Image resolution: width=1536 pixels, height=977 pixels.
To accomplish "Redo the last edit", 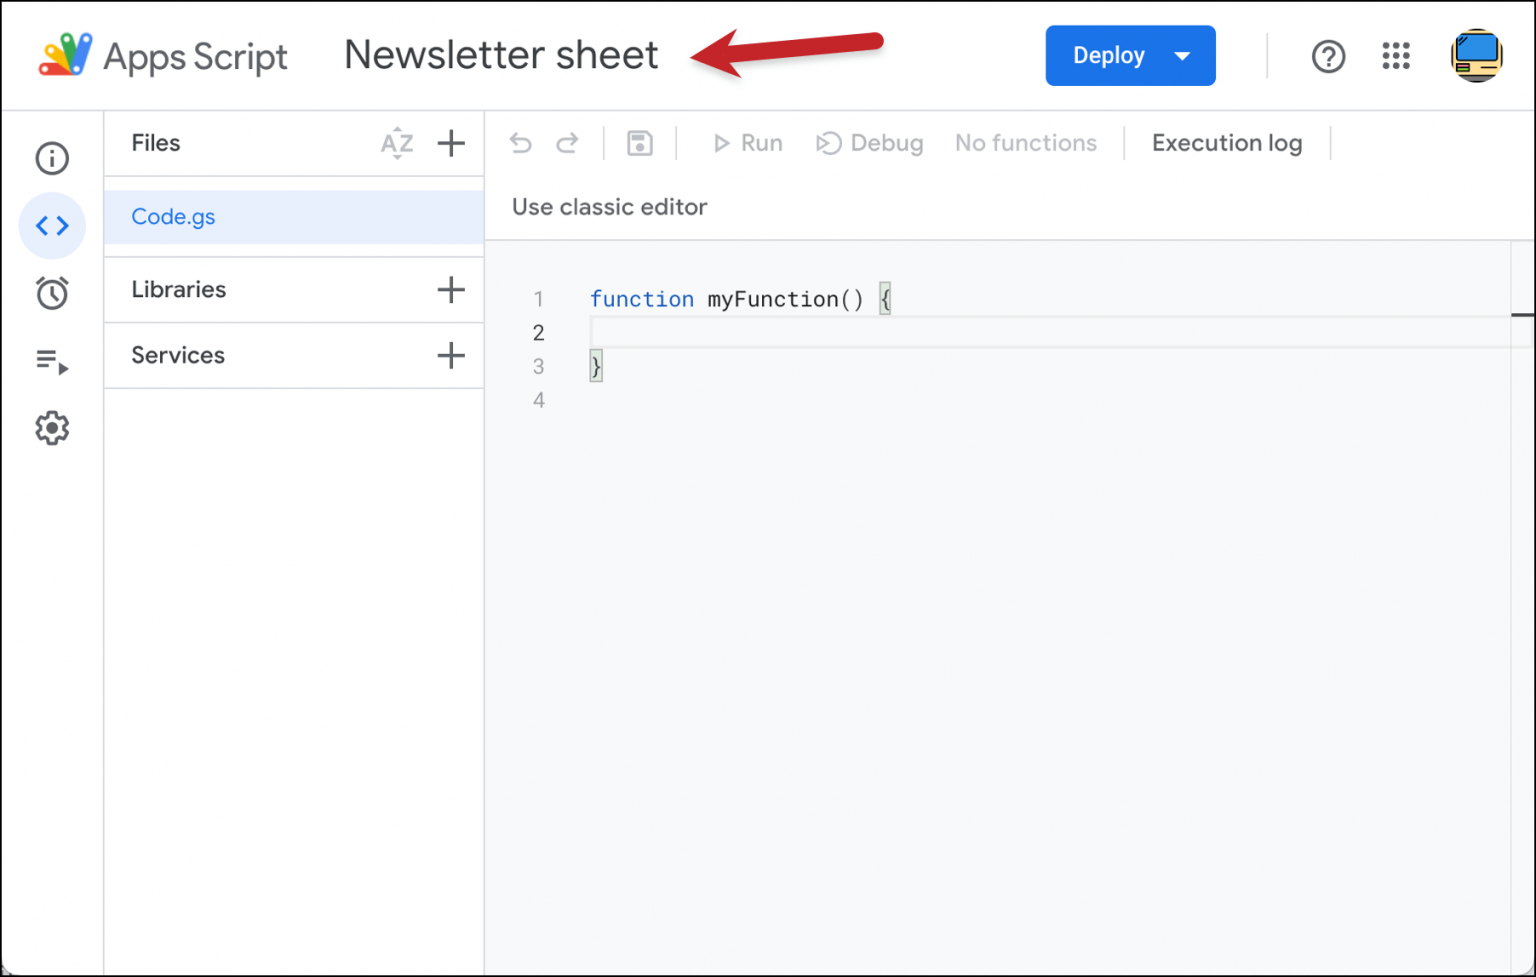I will (x=567, y=143).
